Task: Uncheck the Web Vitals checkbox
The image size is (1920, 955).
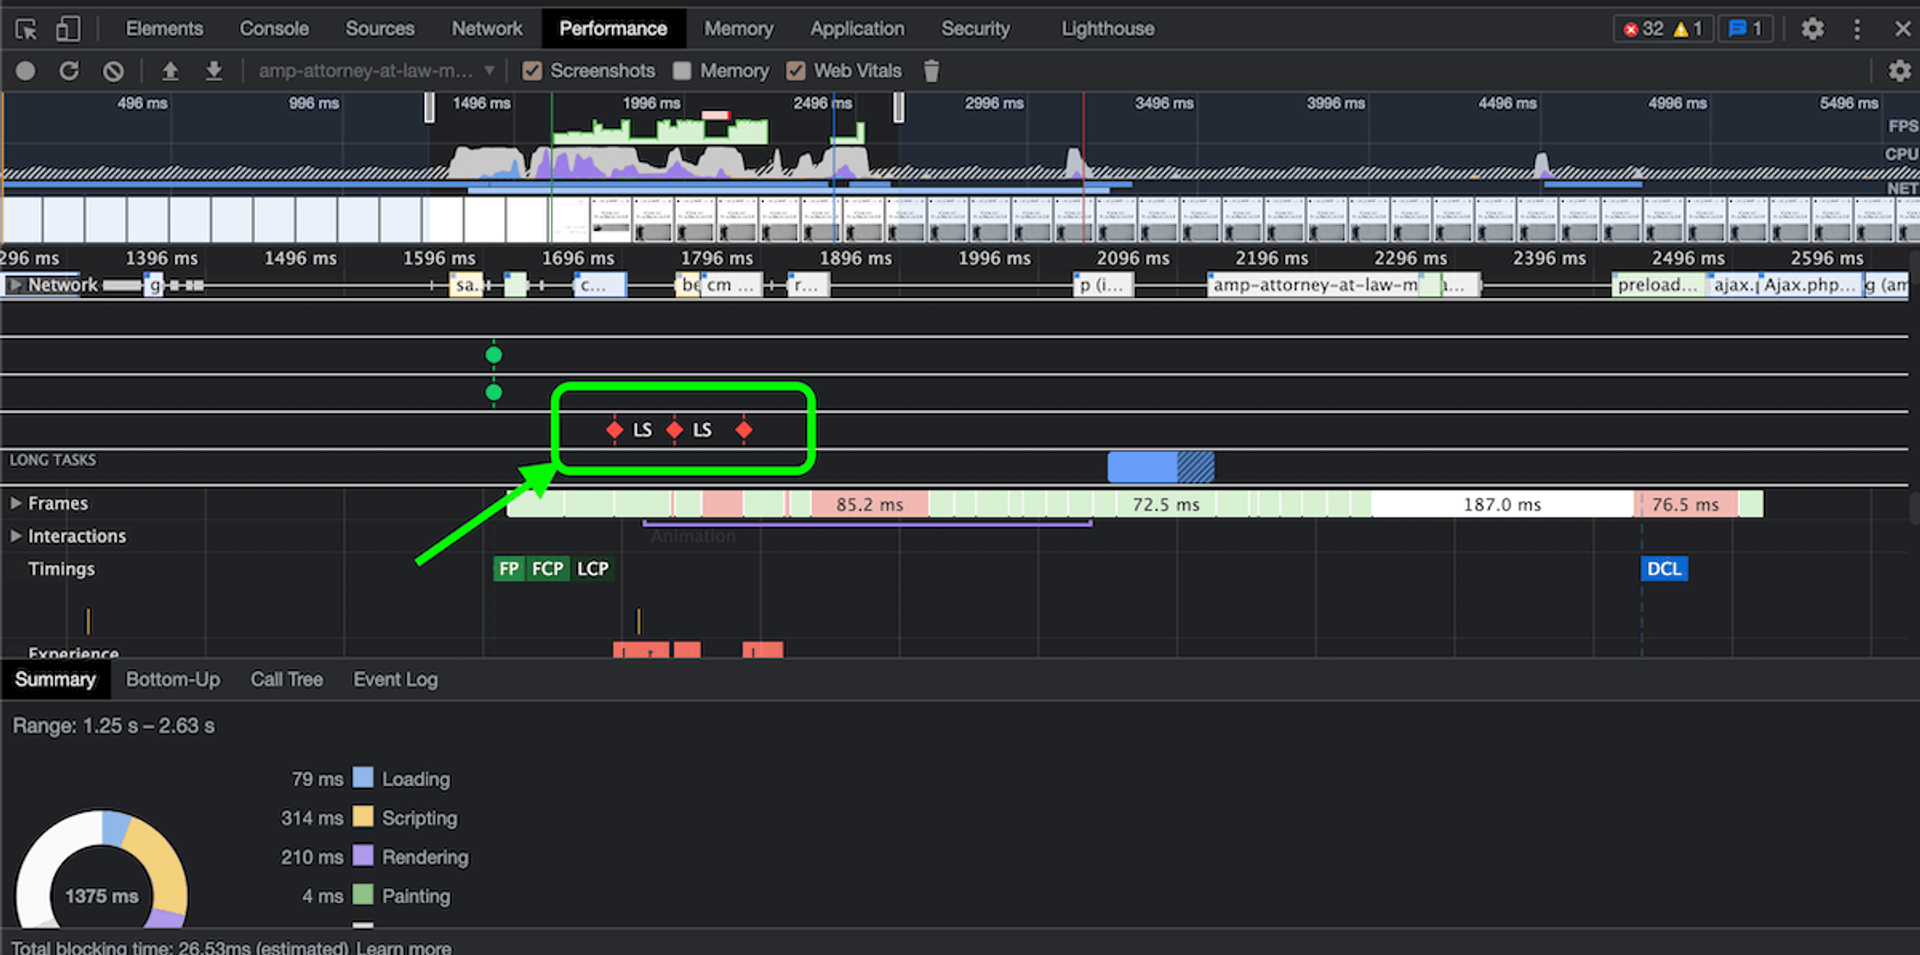Action: (796, 71)
